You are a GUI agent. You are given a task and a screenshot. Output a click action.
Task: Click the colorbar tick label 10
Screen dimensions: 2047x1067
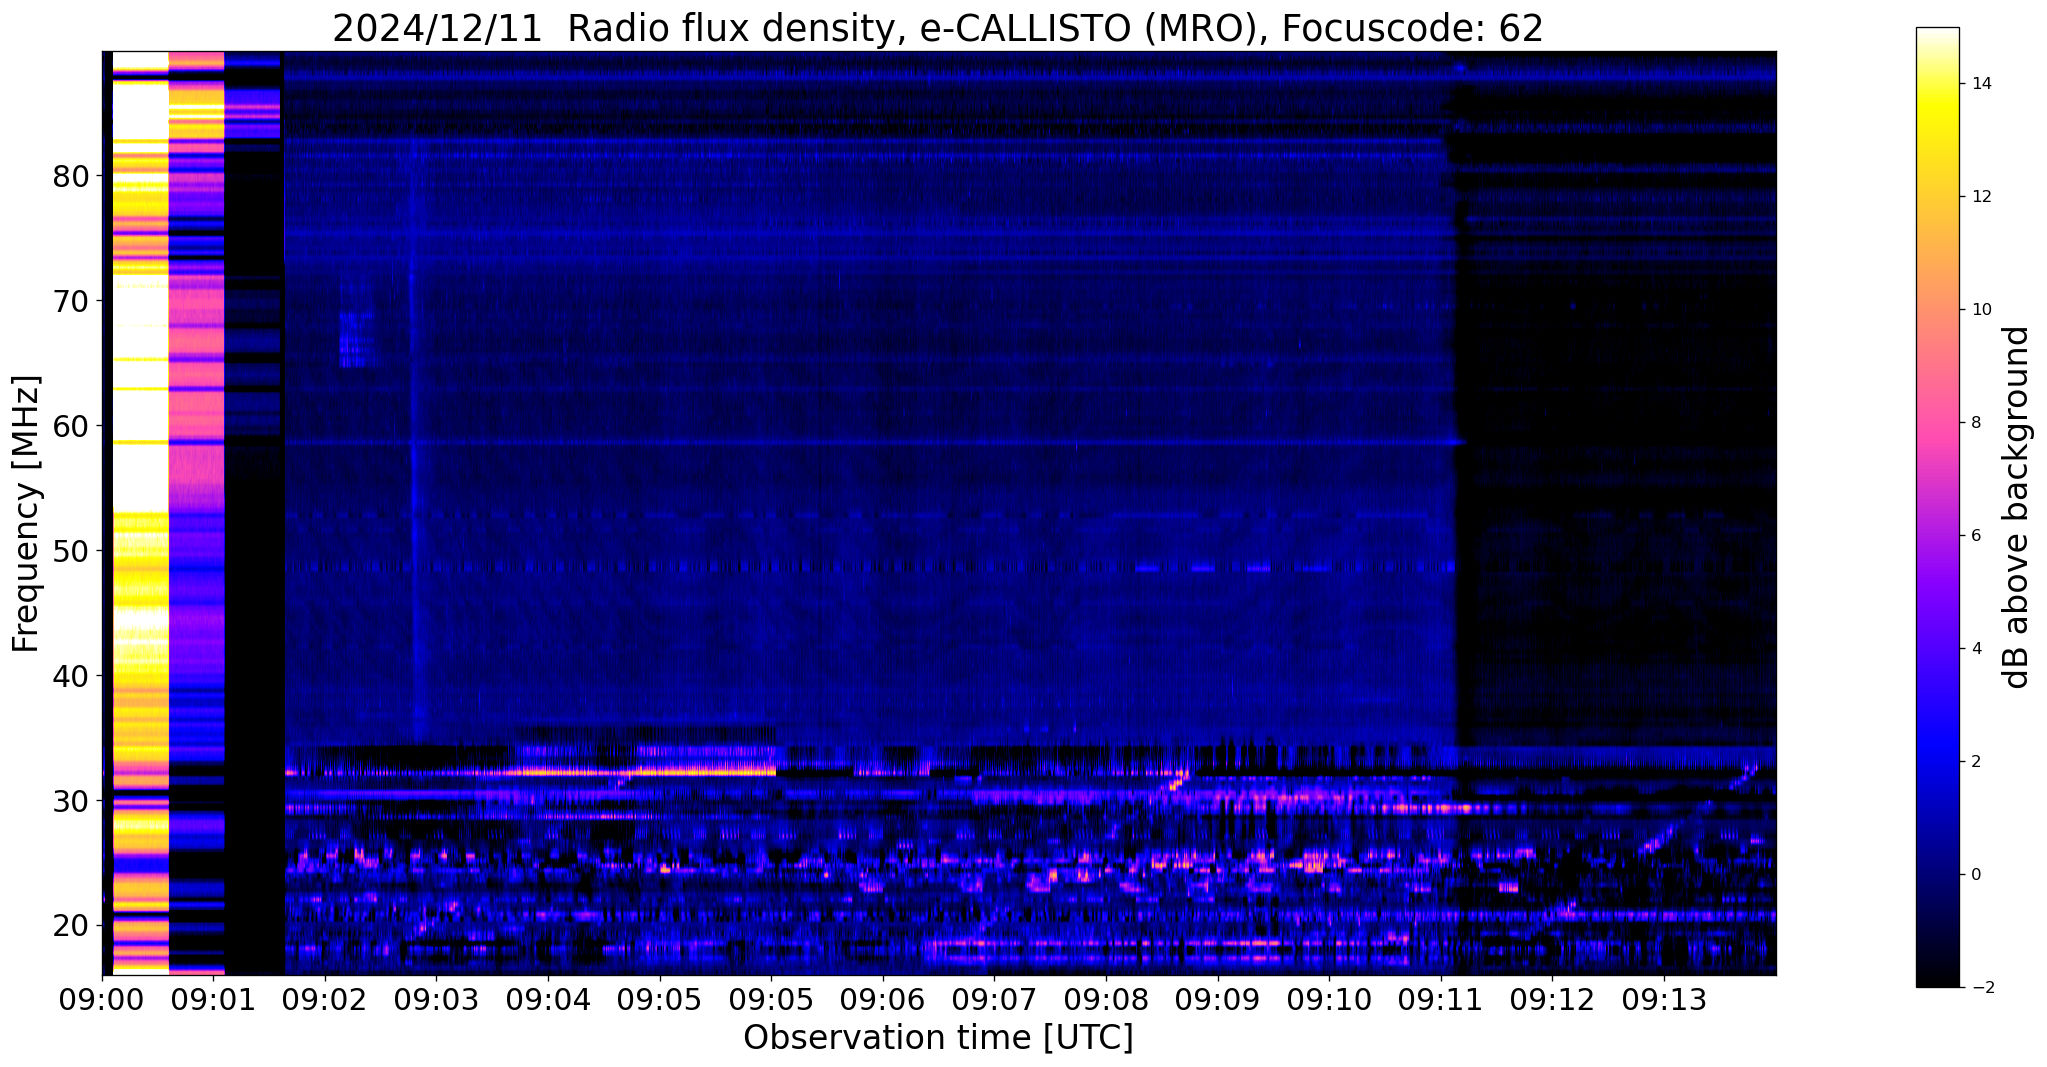click(1980, 310)
